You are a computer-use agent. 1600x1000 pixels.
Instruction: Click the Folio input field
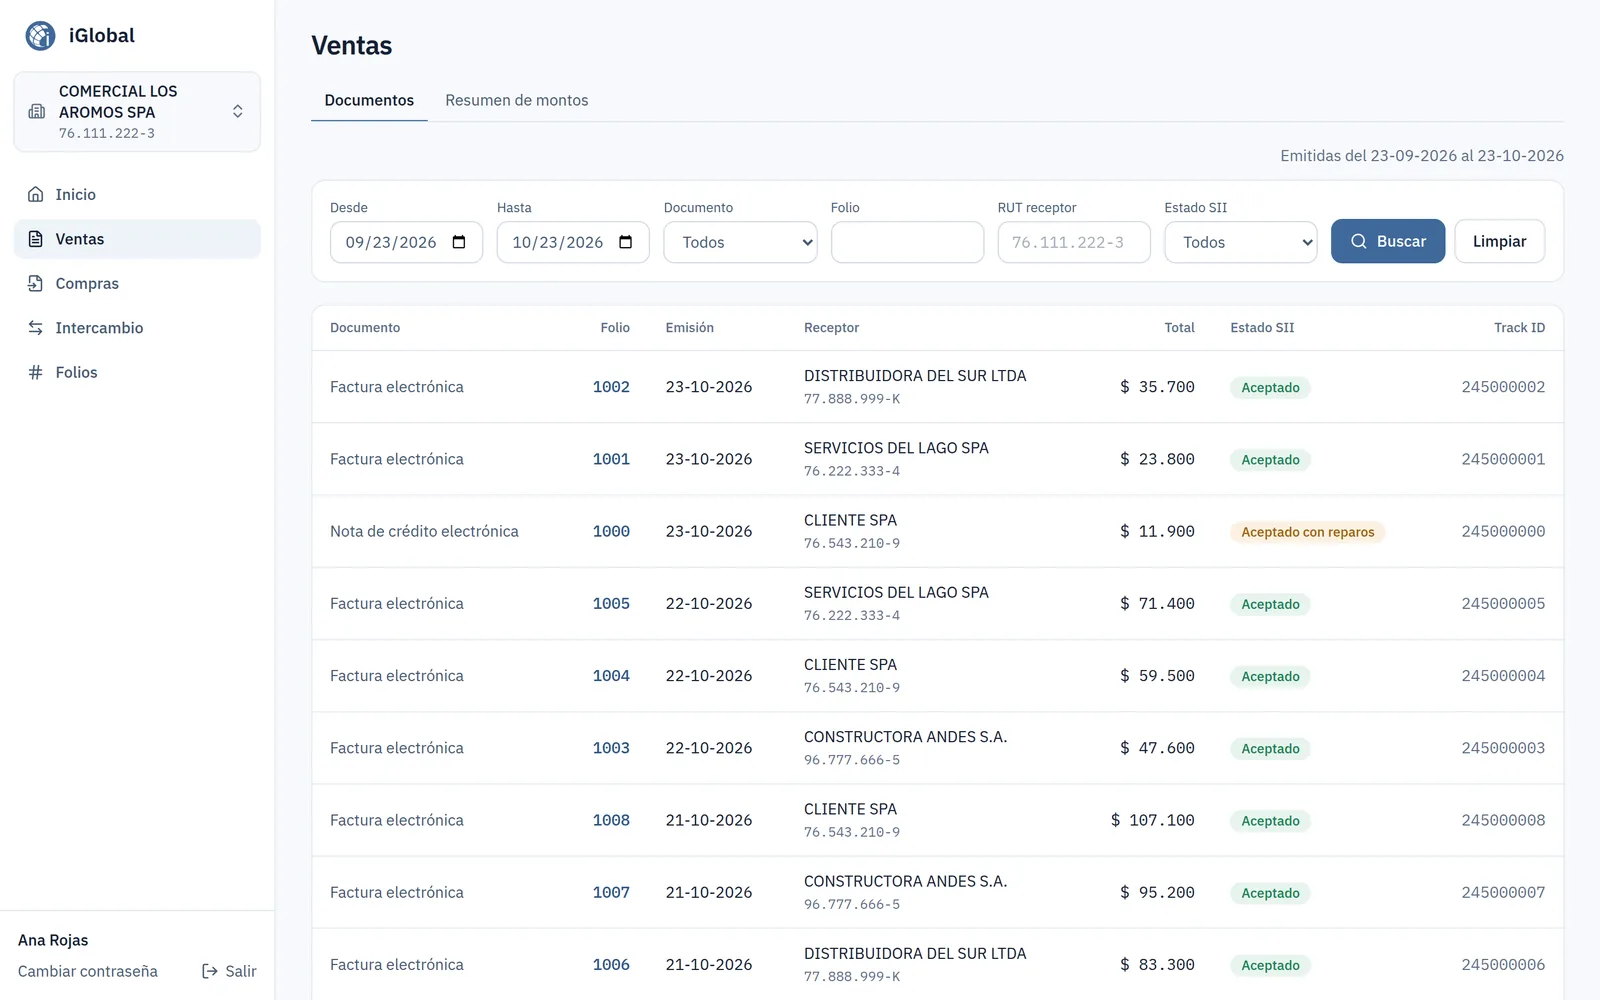coord(907,242)
